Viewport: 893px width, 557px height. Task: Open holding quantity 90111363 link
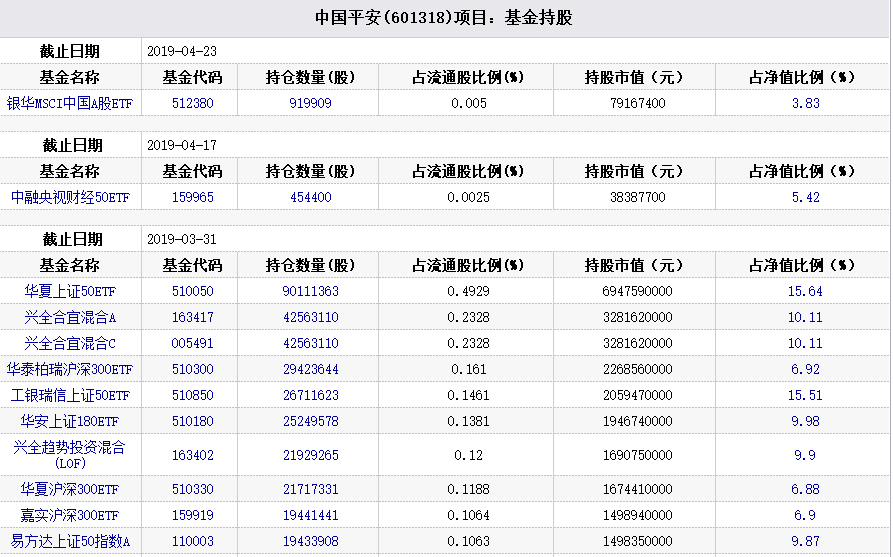310,292
